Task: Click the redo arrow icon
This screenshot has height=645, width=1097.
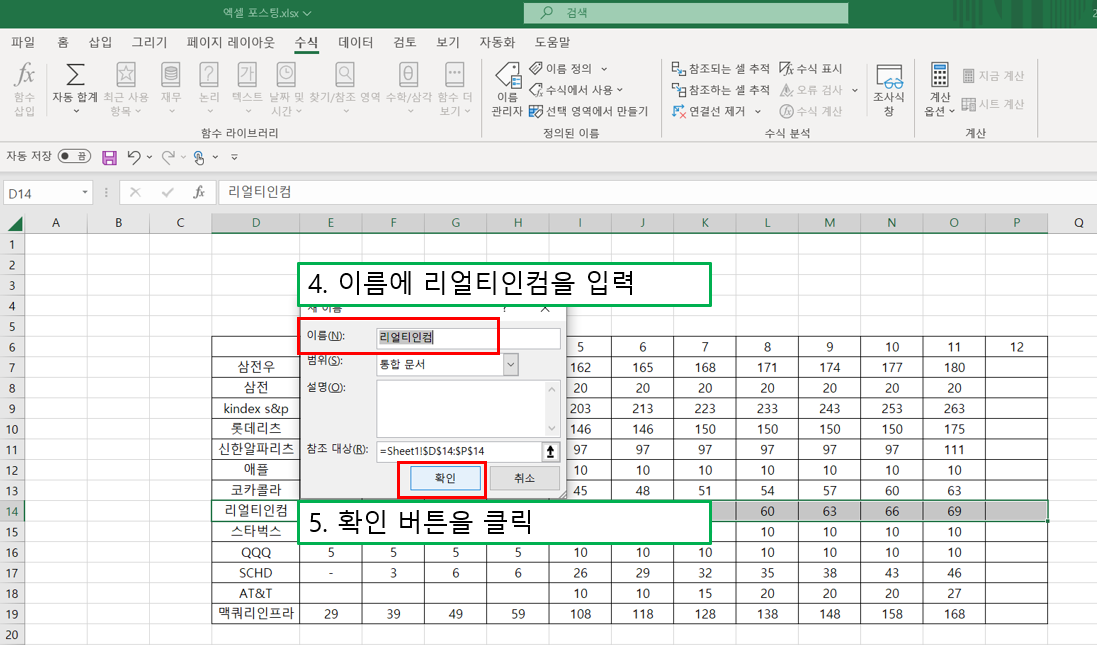Action: tap(168, 157)
